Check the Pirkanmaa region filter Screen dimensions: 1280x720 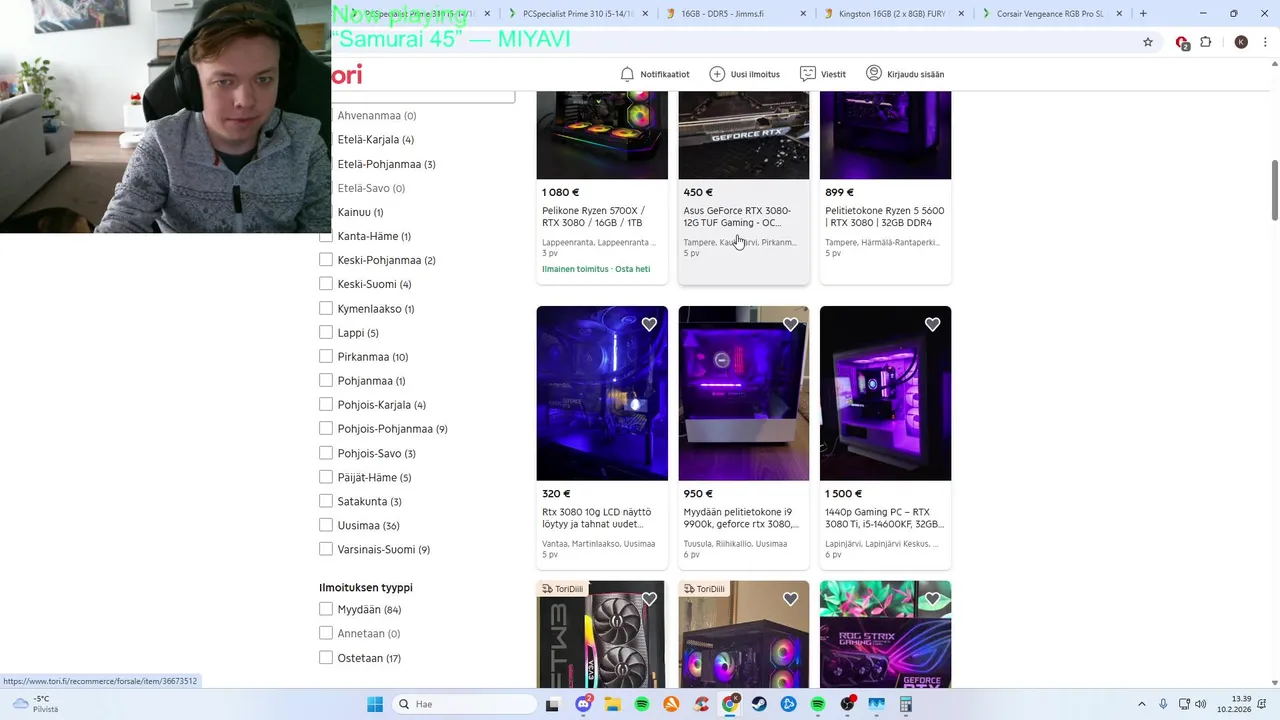pos(326,356)
